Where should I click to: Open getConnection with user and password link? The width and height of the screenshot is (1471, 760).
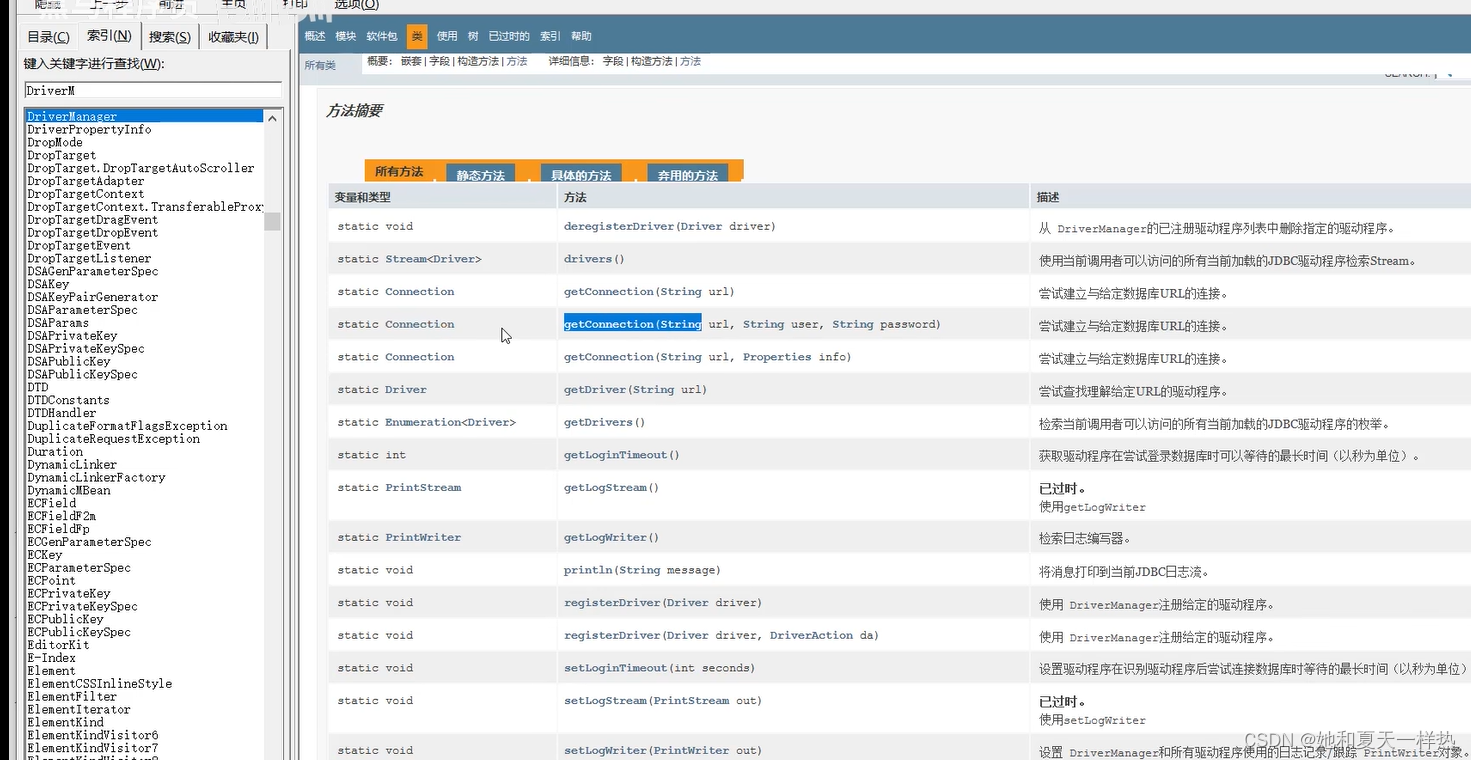607,324
